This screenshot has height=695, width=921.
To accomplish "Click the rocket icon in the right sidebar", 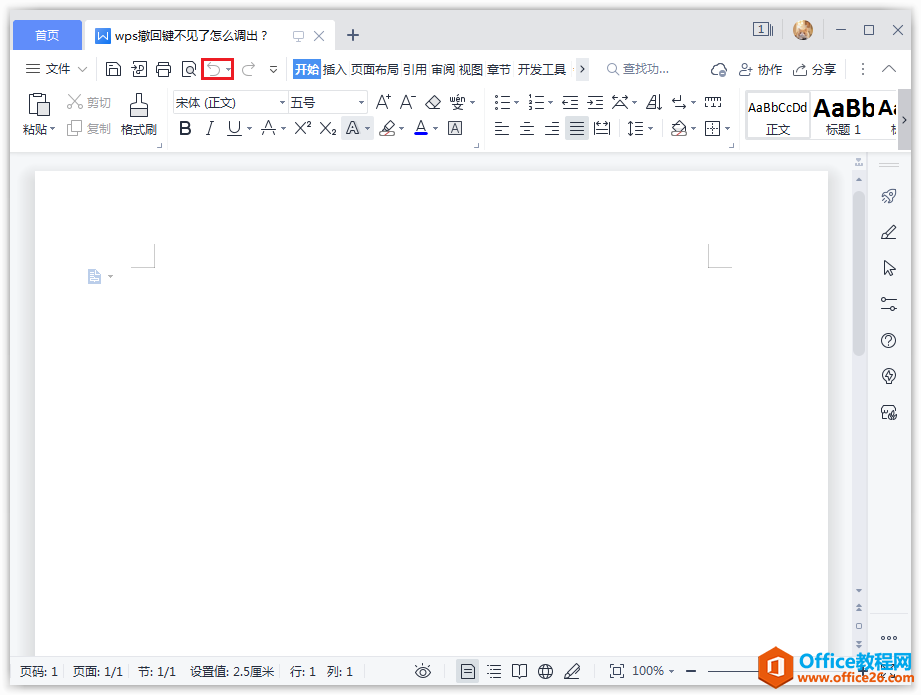I will coord(888,196).
